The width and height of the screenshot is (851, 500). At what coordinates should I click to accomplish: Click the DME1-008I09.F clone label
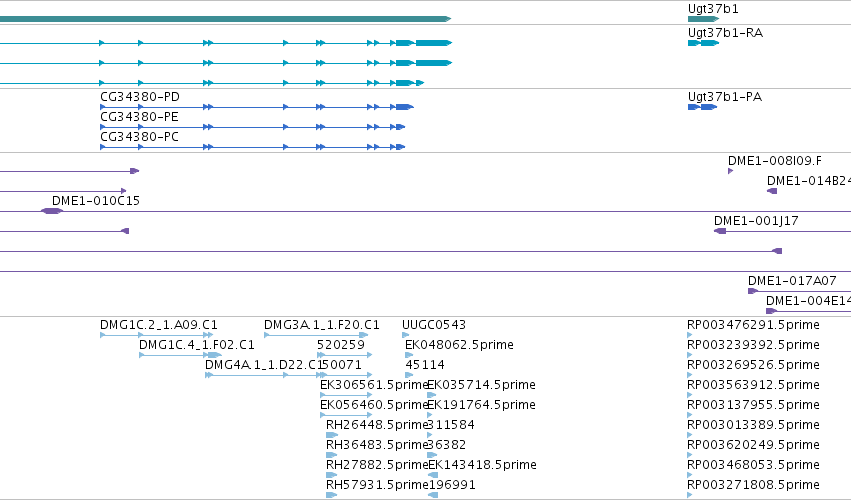[x=774, y=161]
